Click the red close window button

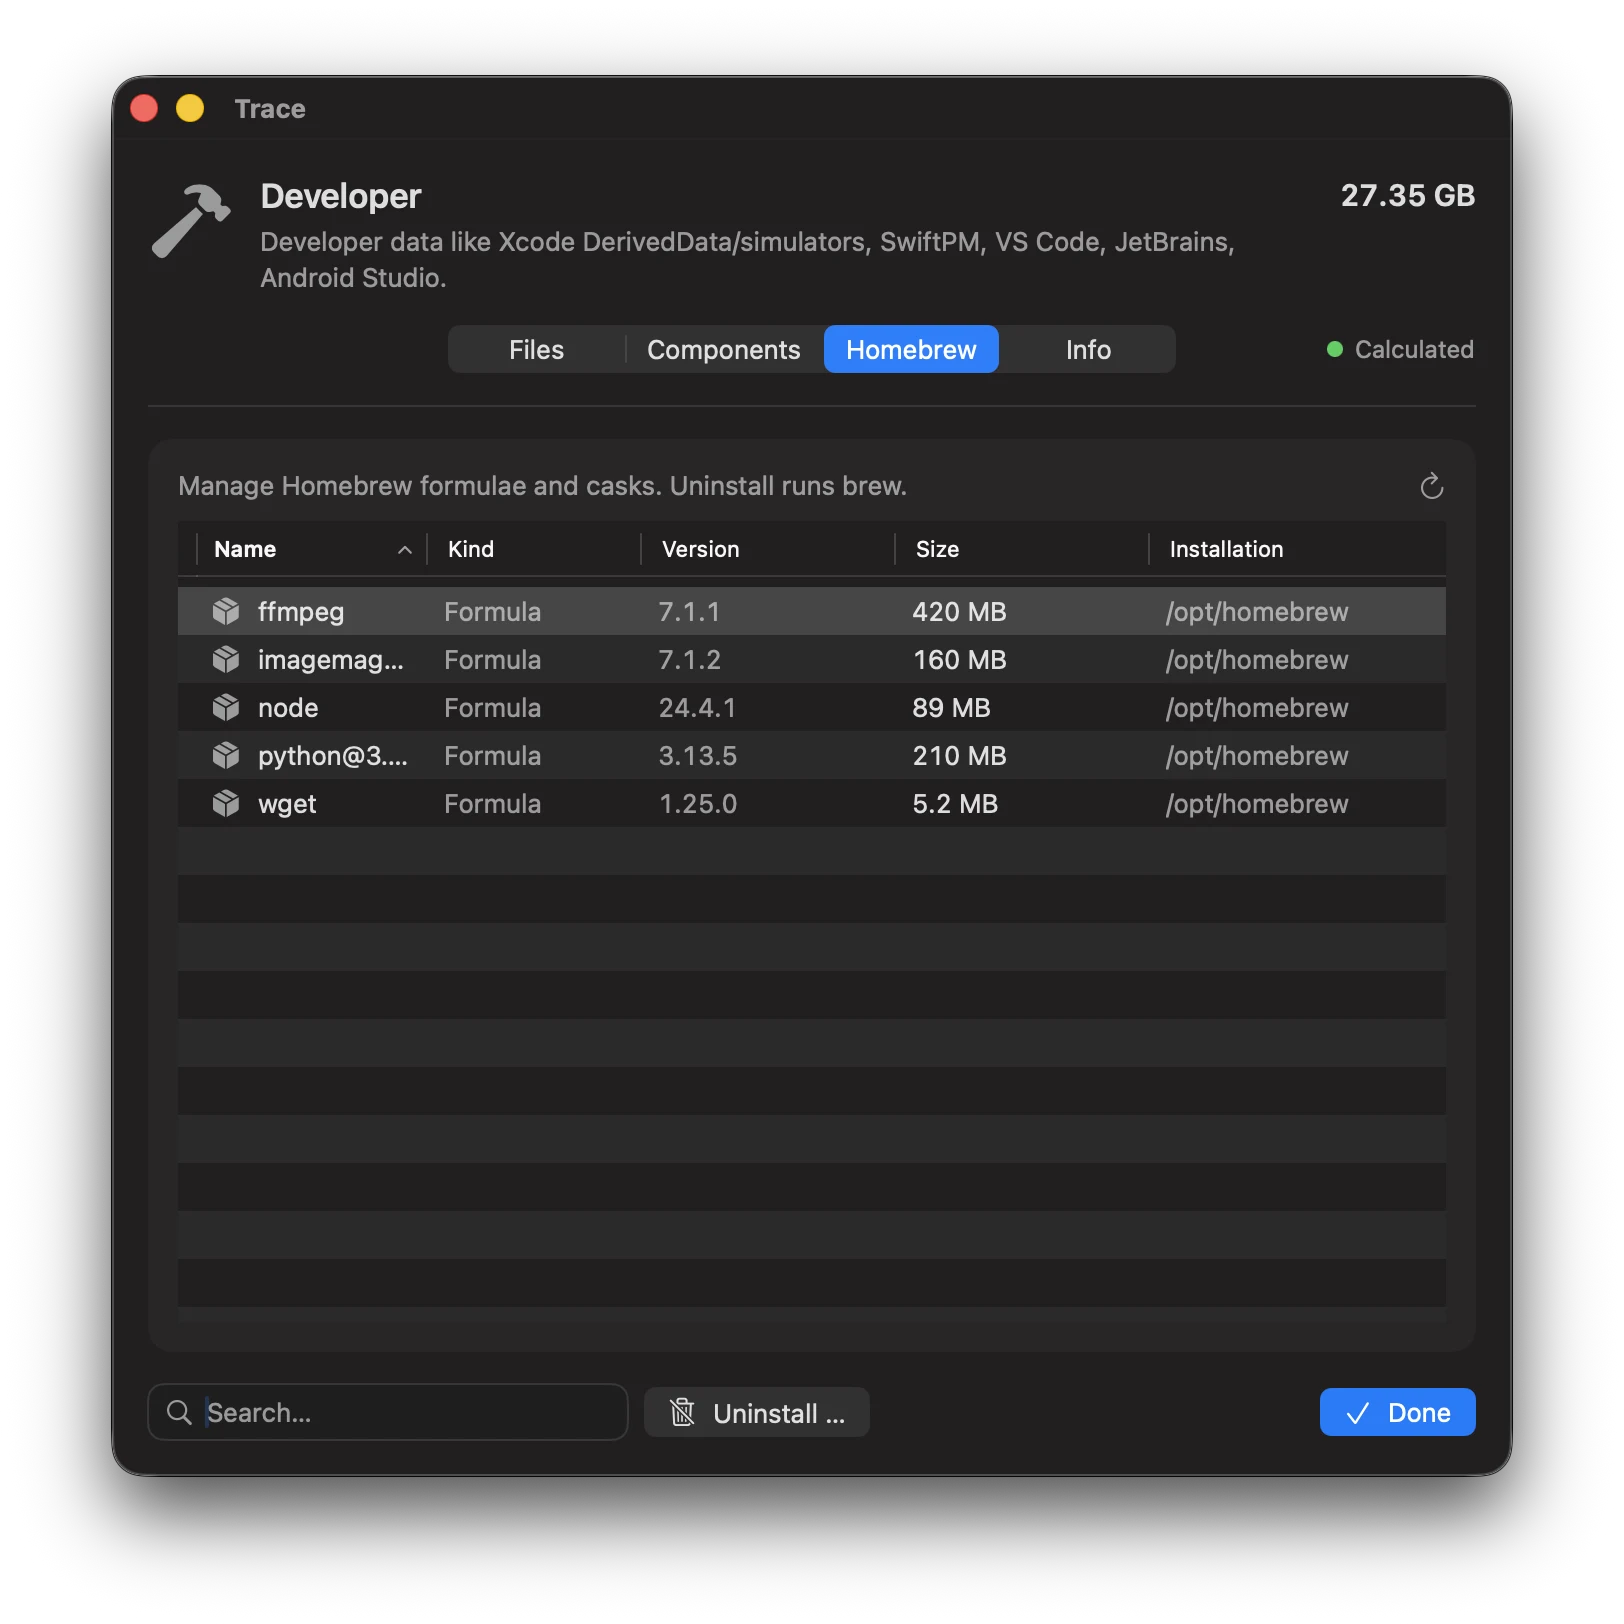(144, 108)
